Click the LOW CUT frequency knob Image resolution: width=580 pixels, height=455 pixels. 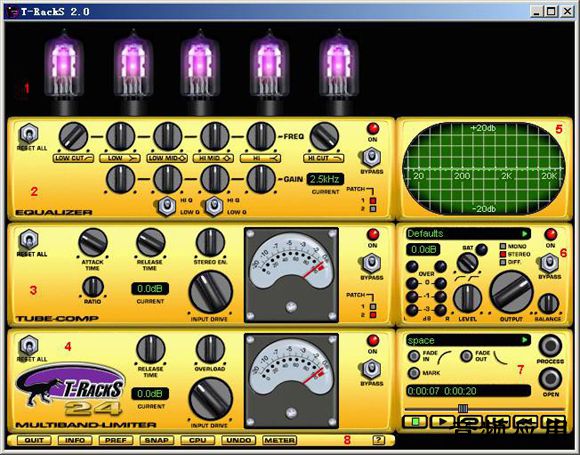(73, 136)
